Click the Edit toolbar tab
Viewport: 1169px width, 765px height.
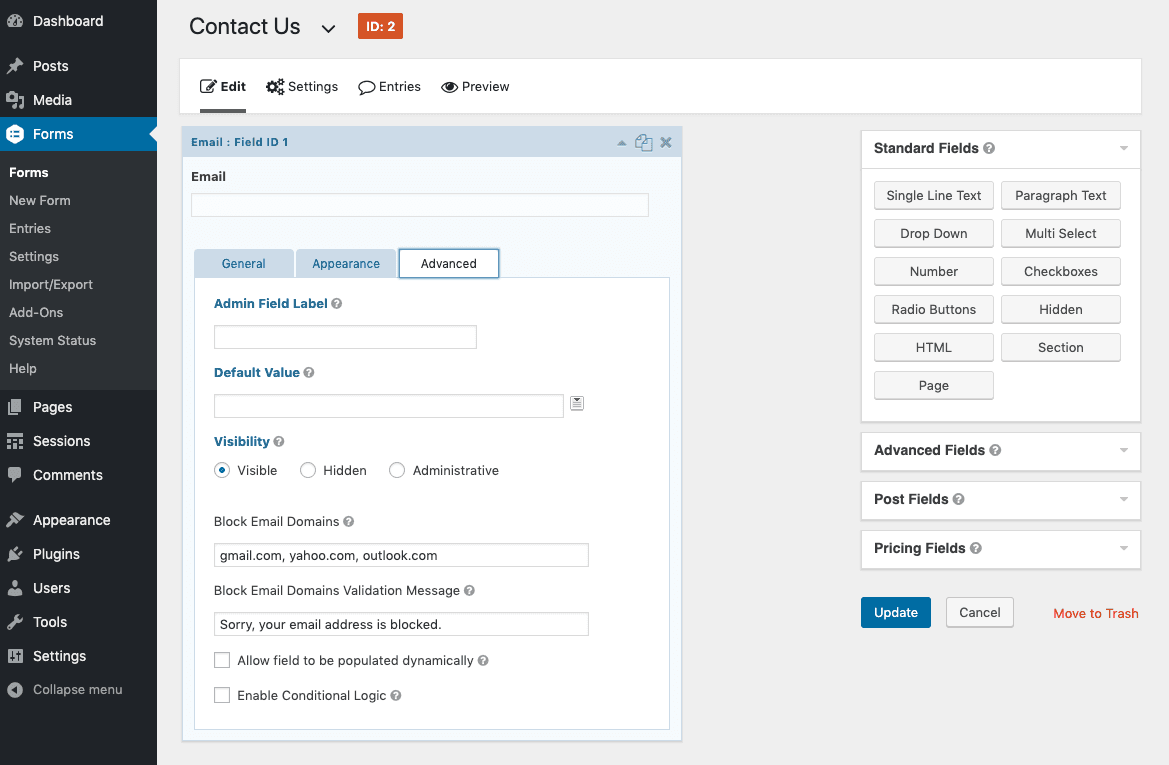(223, 86)
